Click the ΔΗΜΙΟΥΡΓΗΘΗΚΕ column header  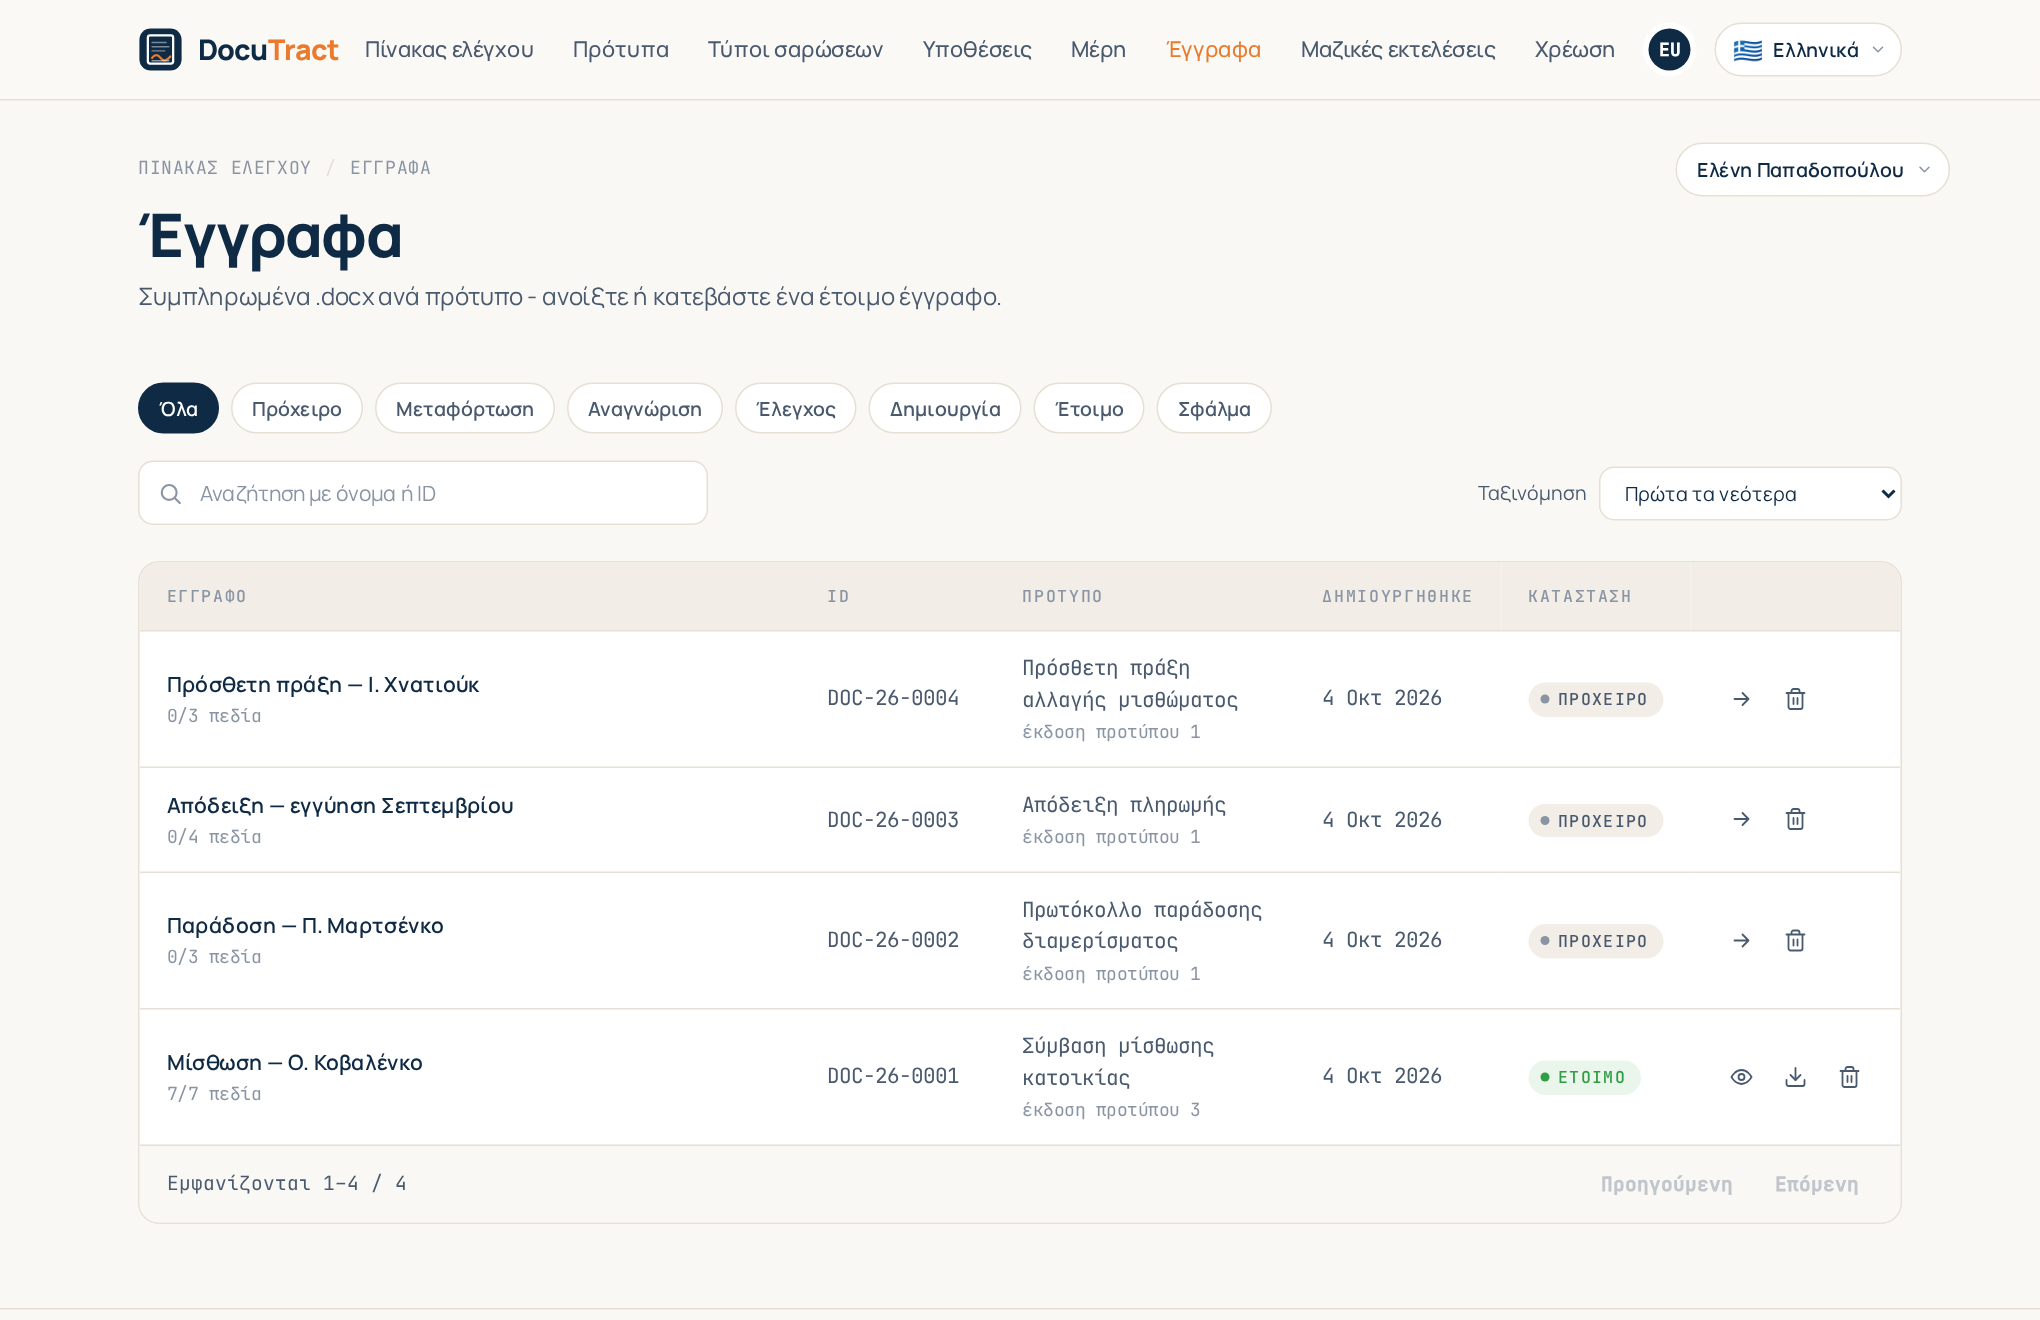tap(1397, 596)
